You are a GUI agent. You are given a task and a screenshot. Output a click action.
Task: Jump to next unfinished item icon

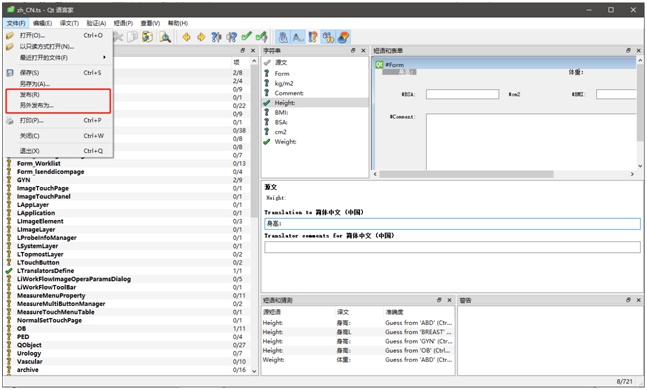(231, 37)
